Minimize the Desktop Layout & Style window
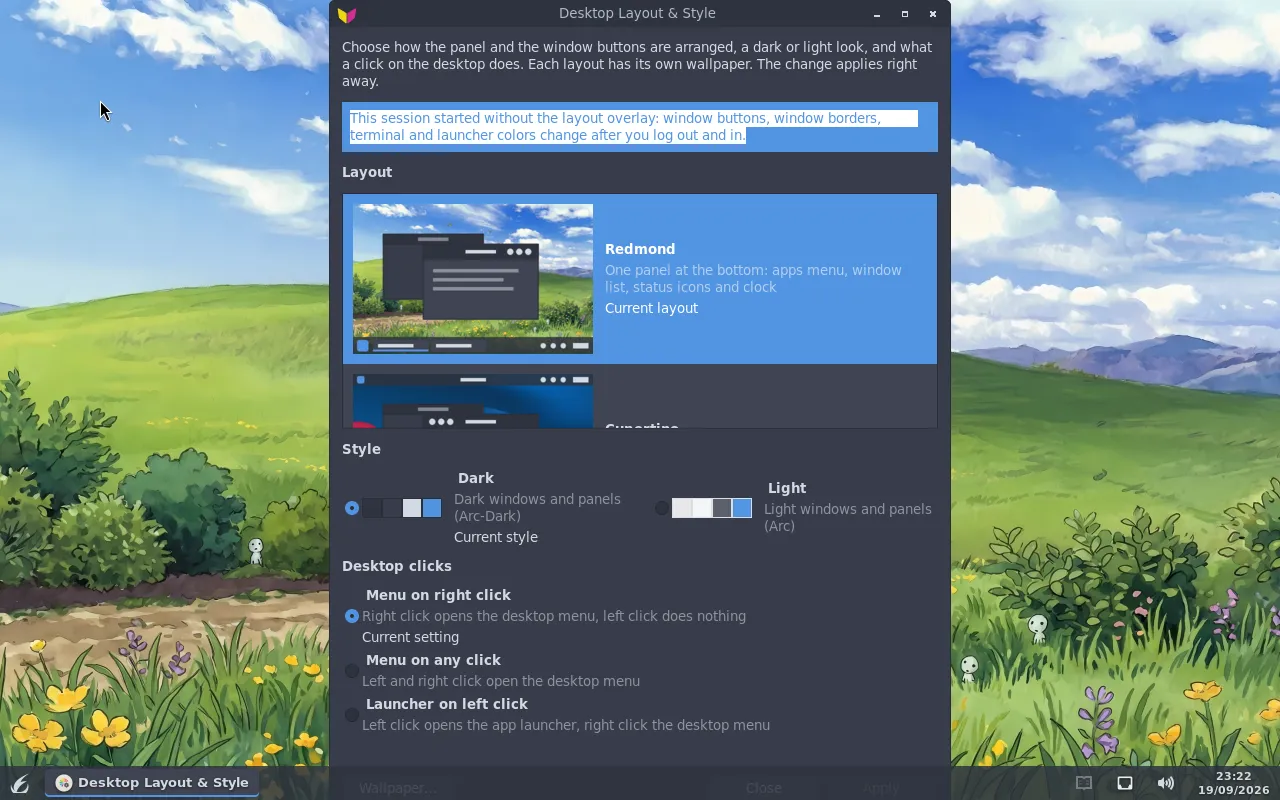1280x800 pixels. point(877,14)
